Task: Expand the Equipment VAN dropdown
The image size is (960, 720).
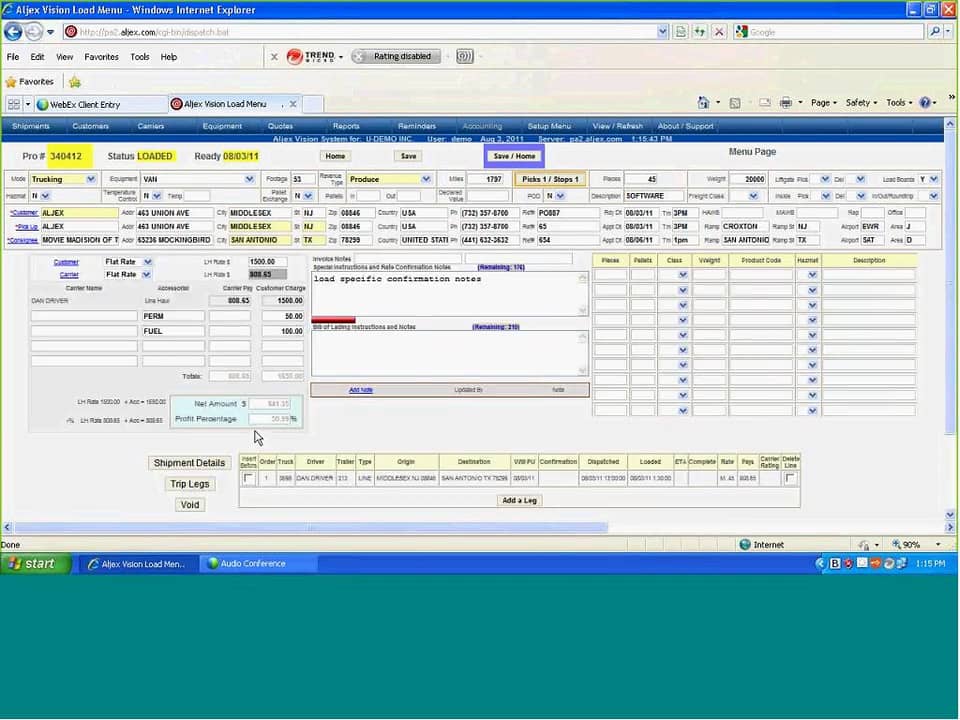Action: click(249, 179)
